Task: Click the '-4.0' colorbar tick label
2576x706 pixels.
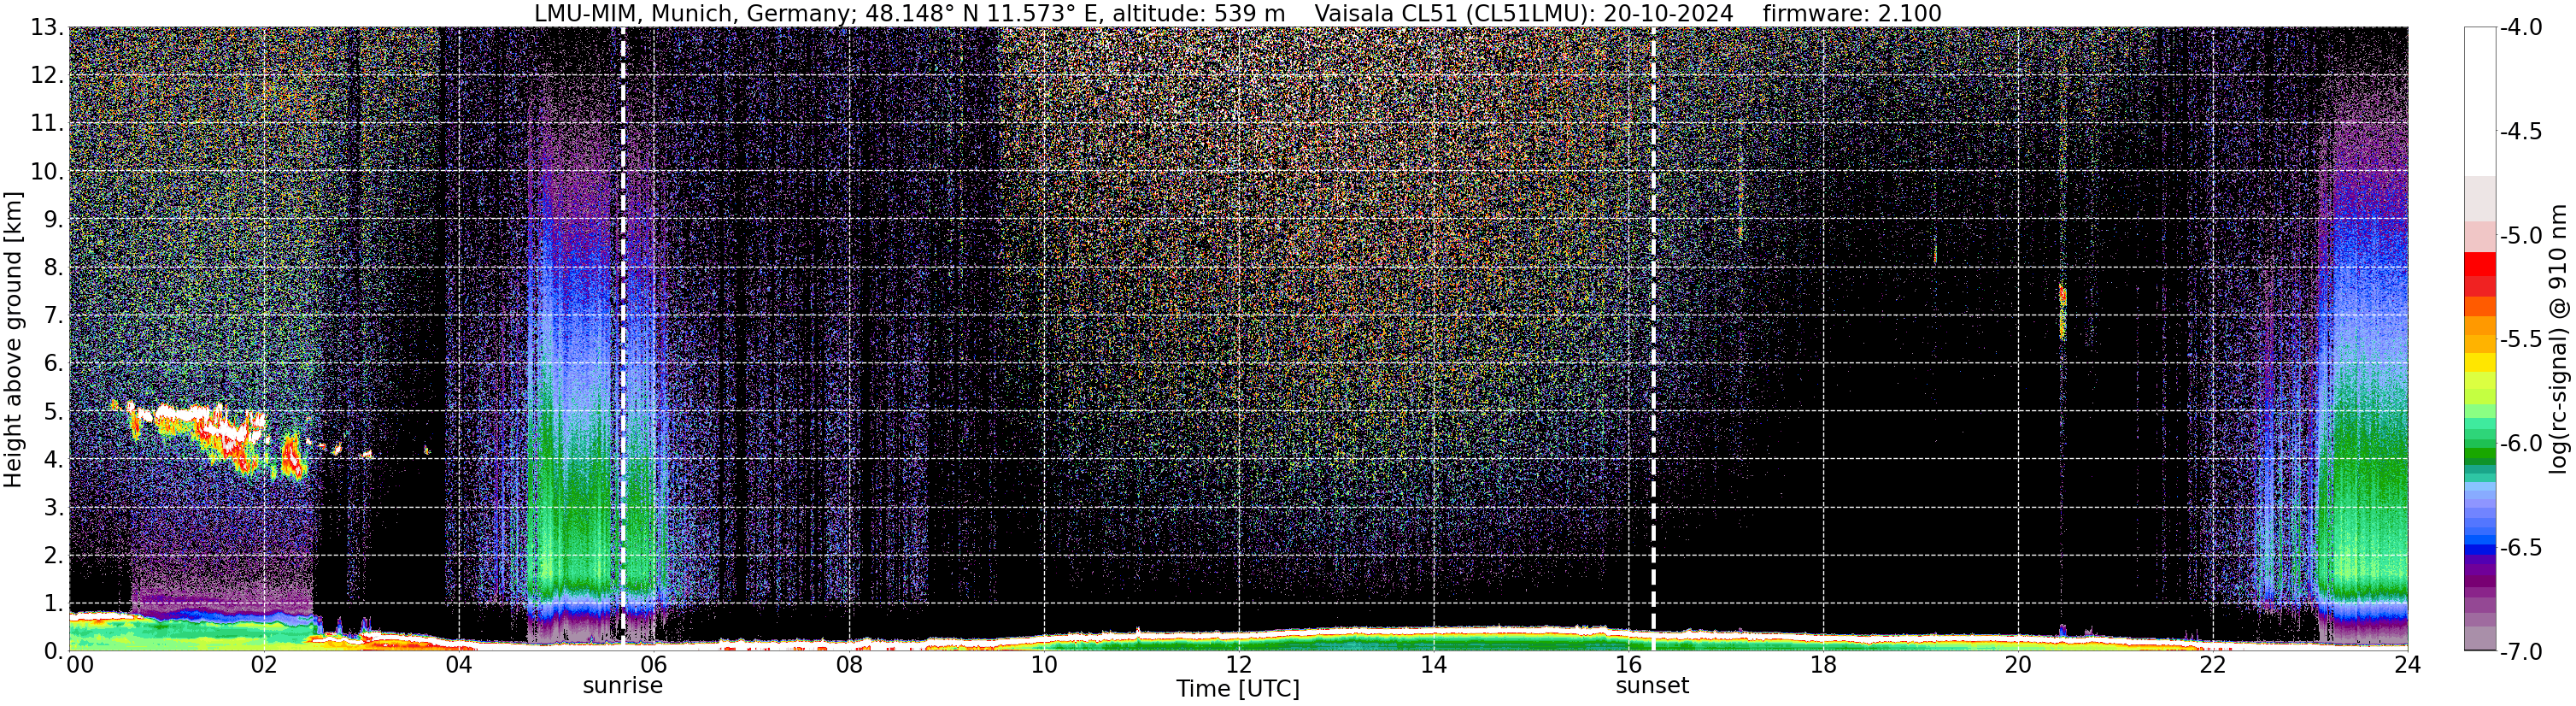Action: (2521, 27)
